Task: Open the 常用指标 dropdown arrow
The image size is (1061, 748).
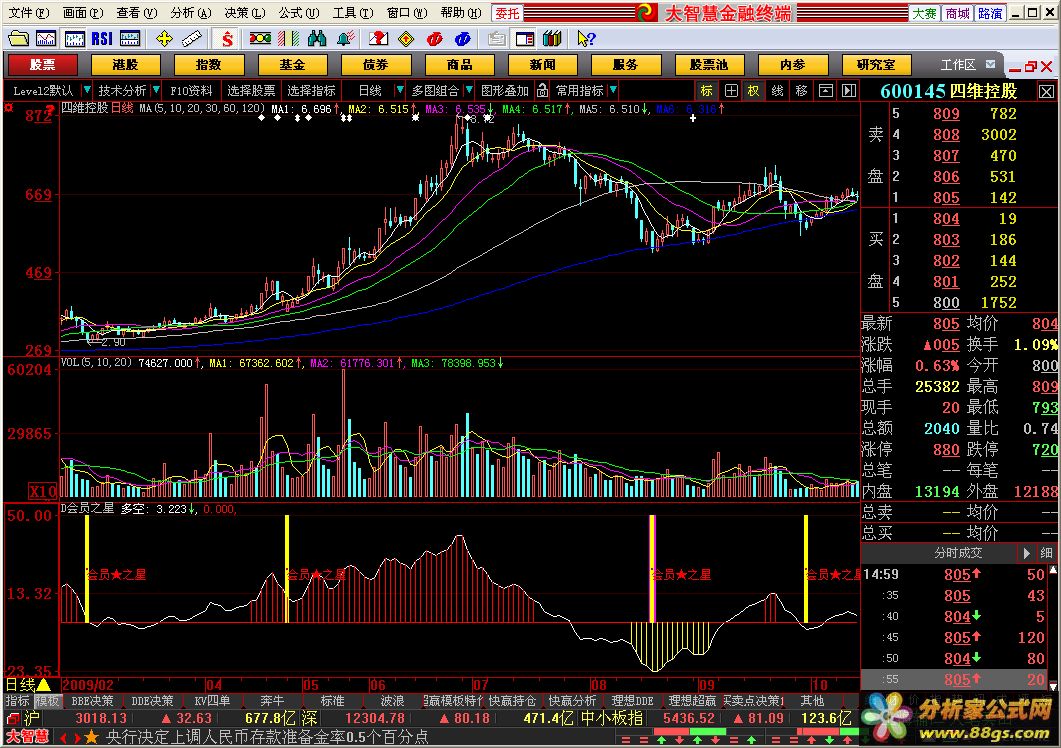Action: pos(612,89)
